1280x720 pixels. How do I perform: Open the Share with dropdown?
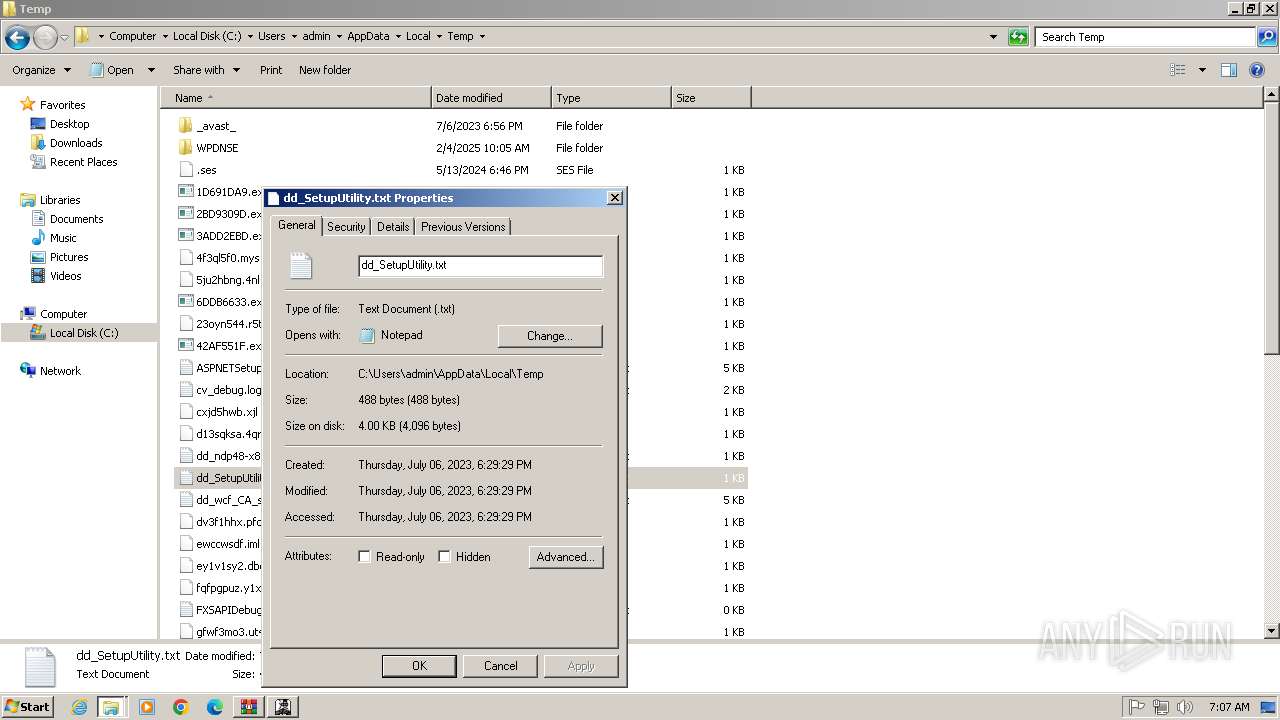pyautogui.click(x=206, y=70)
